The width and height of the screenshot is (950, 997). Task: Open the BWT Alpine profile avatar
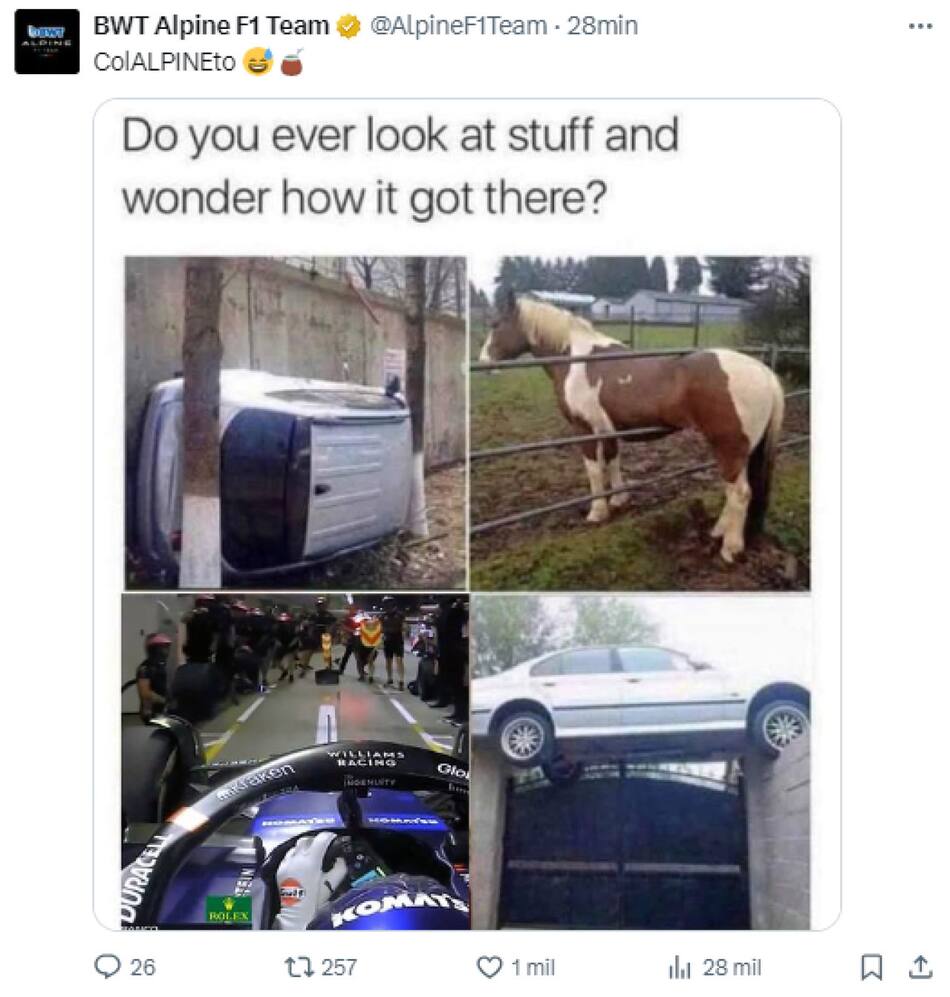(47, 42)
